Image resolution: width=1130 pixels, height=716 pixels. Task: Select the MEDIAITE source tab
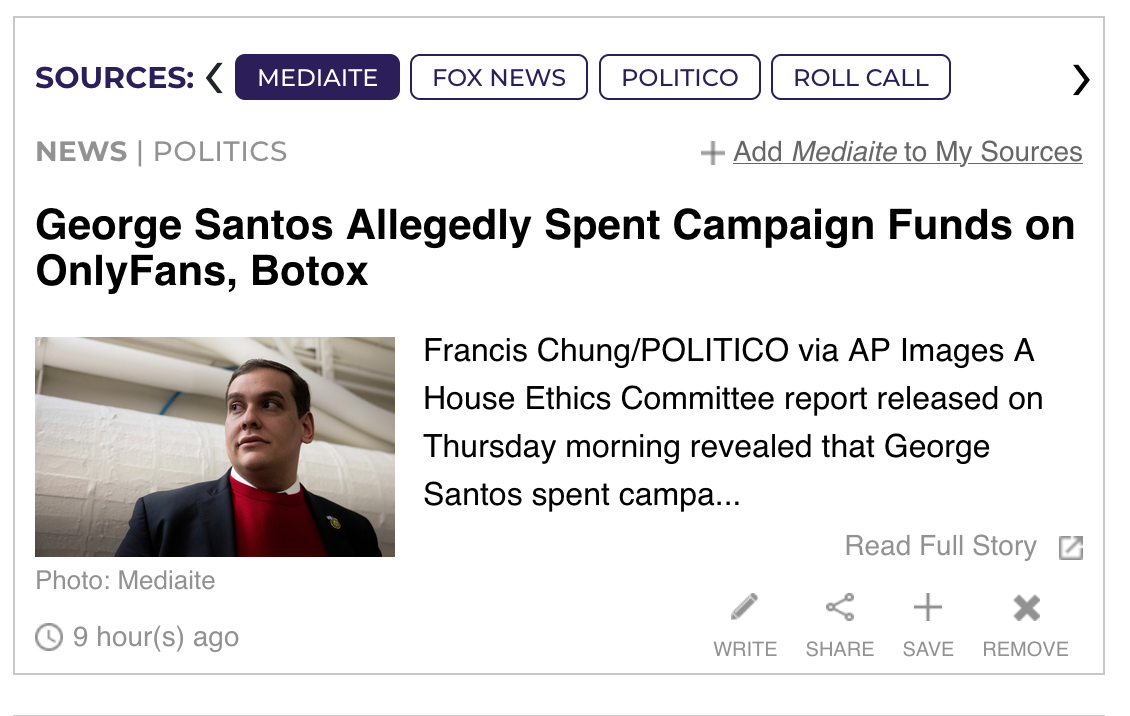click(x=317, y=78)
